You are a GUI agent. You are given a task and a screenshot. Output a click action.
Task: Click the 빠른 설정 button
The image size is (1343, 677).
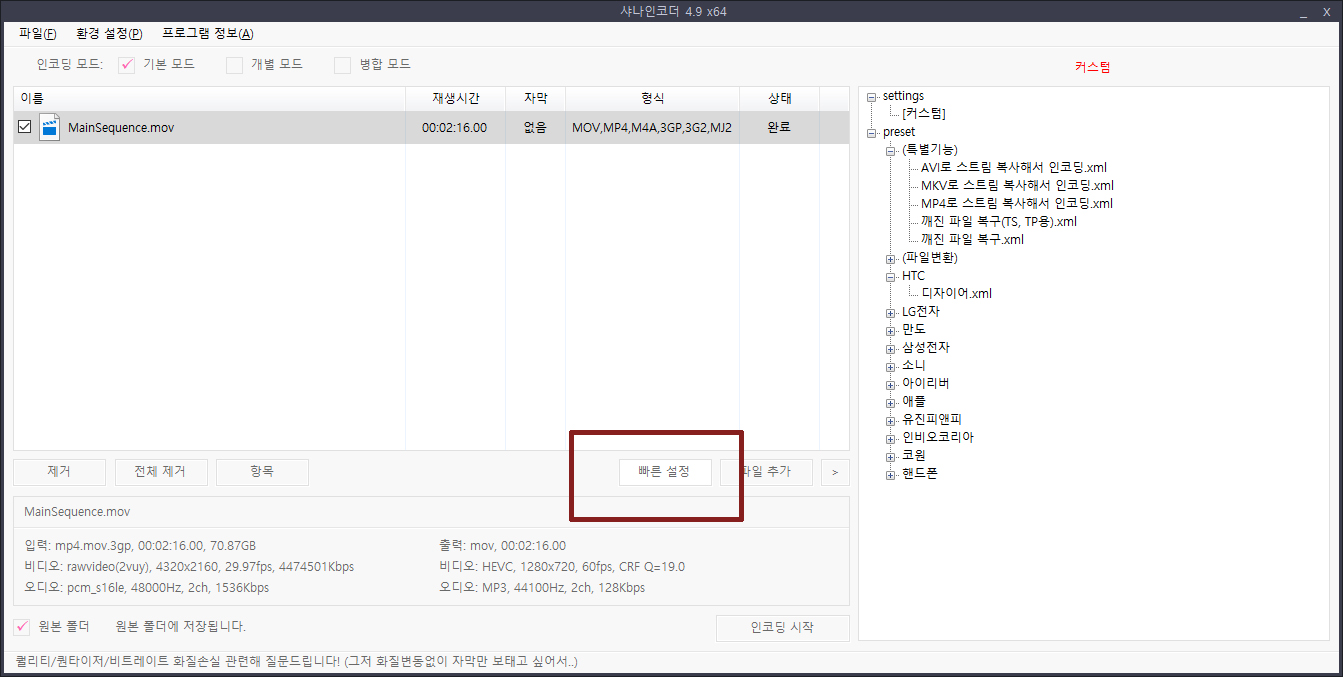665,472
